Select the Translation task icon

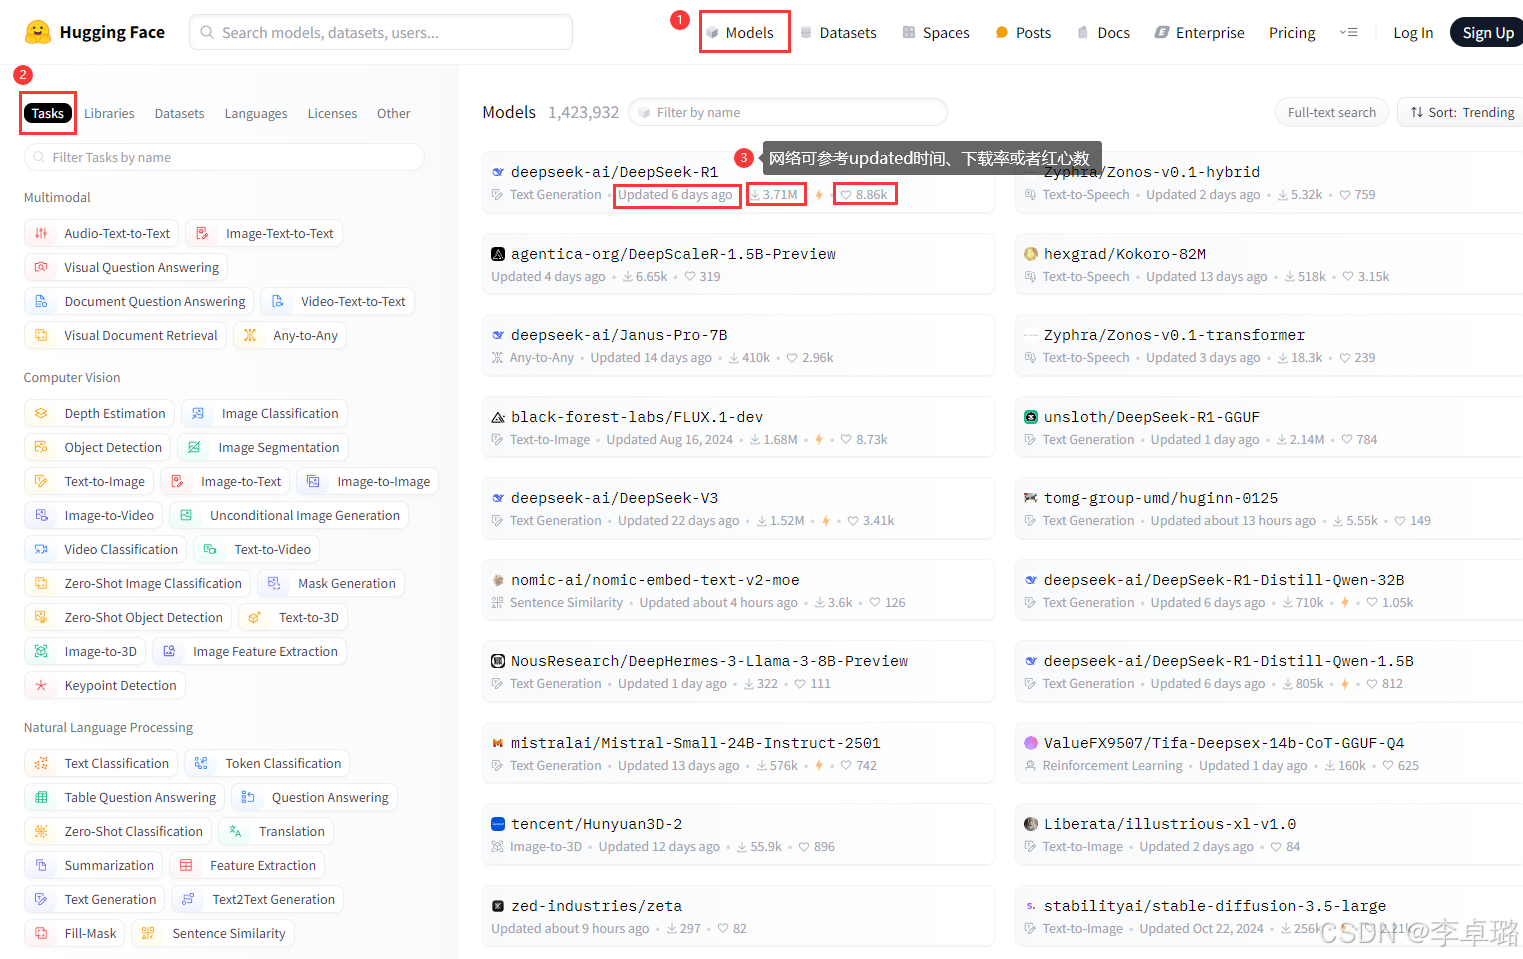[x=235, y=831]
